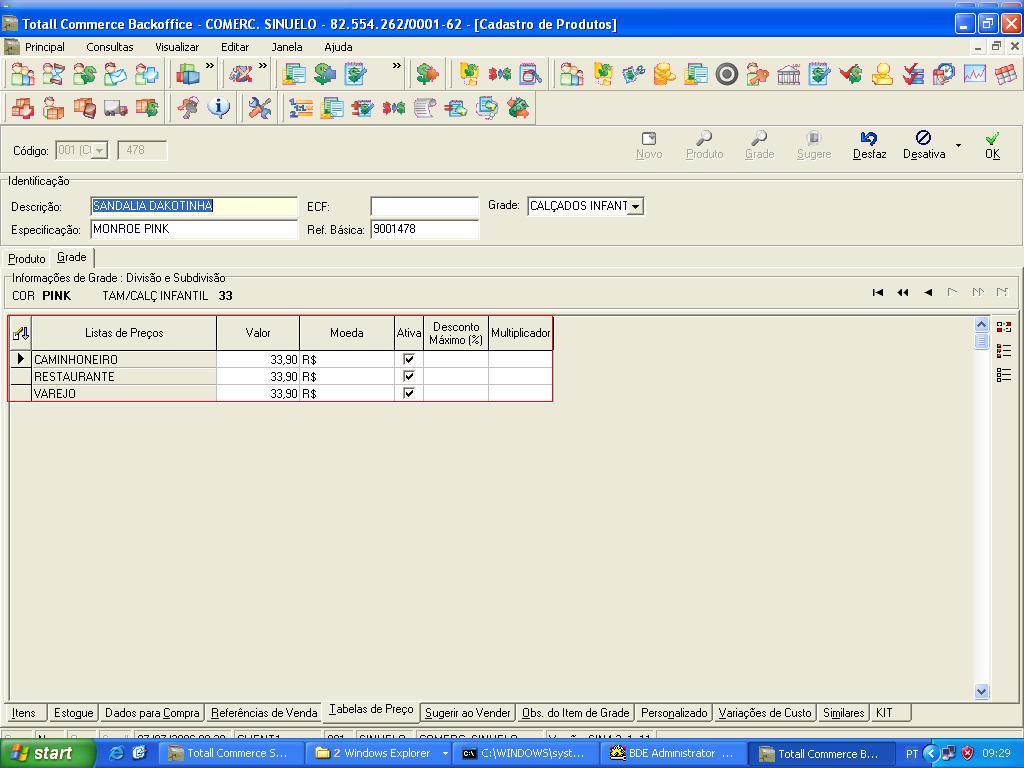The height and width of the screenshot is (768, 1024).
Task: Toggle Ativa checkbox in RESTAURANTE row
Action: pos(408,376)
